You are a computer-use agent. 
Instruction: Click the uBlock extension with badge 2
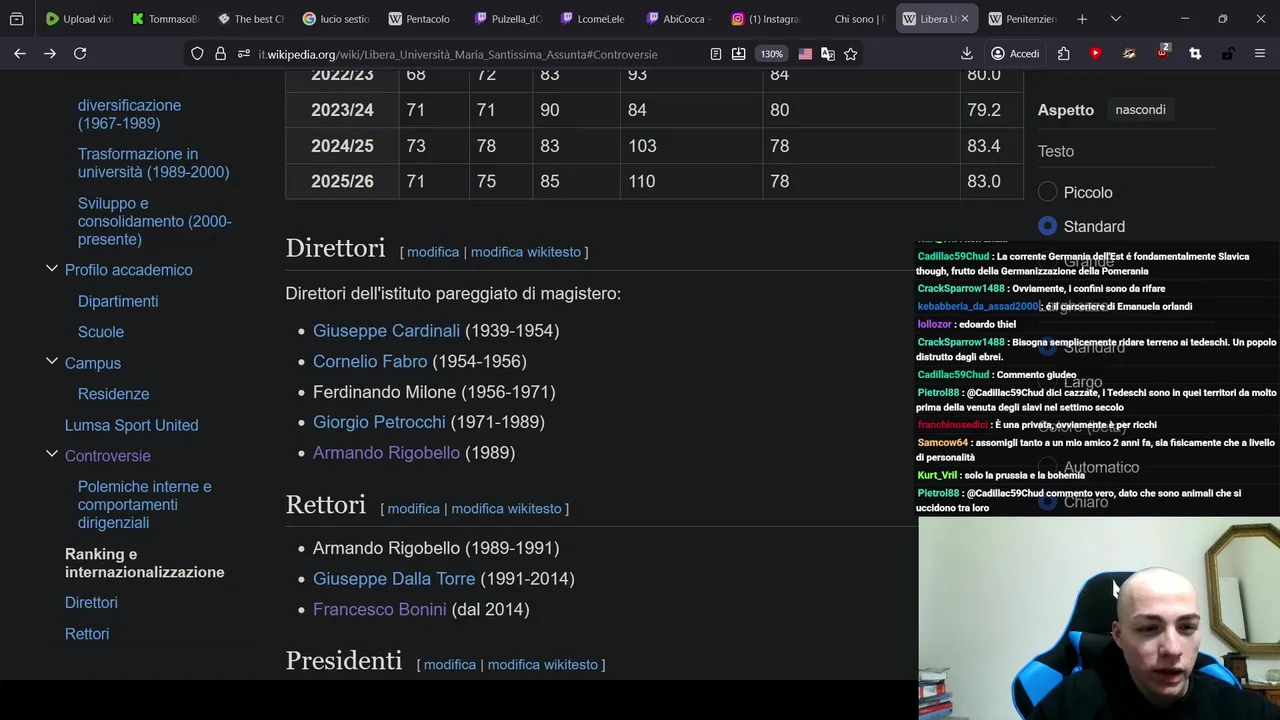coord(1163,53)
